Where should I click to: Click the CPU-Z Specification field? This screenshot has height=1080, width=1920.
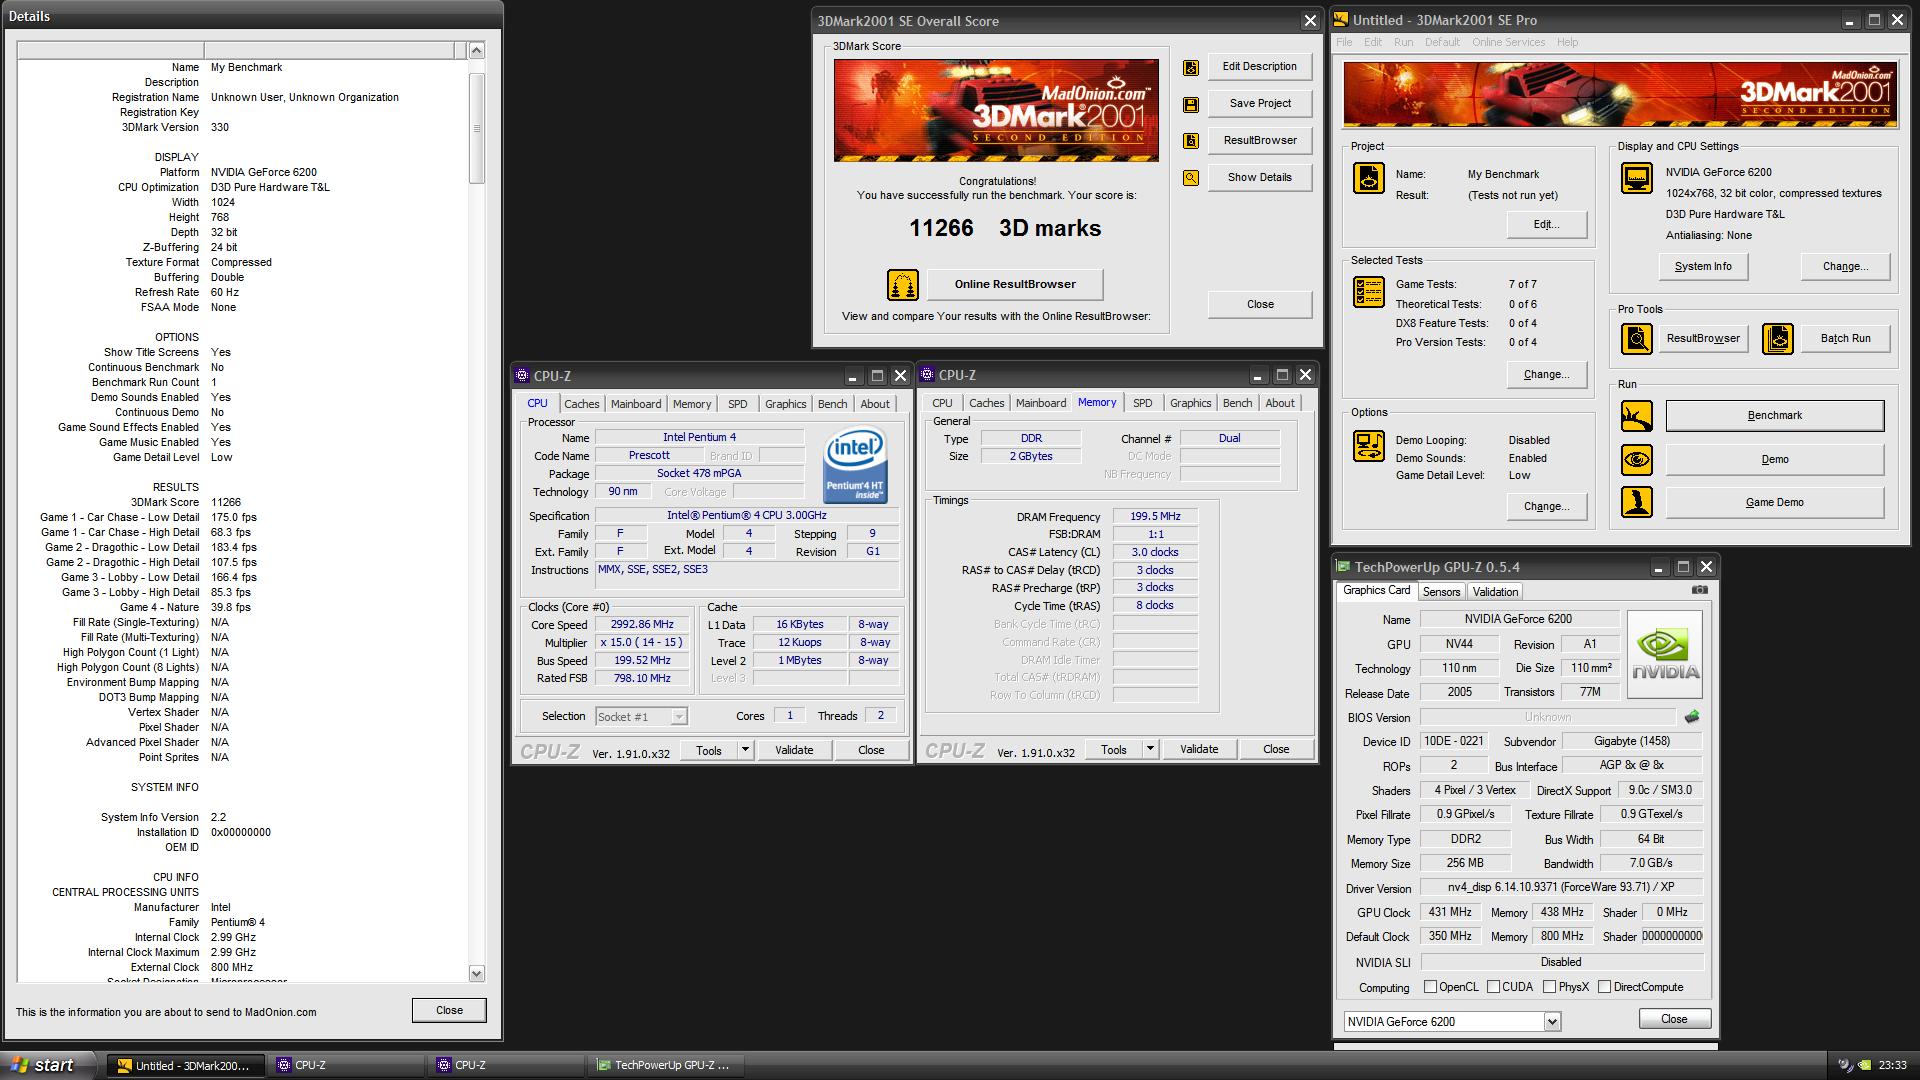(x=746, y=516)
